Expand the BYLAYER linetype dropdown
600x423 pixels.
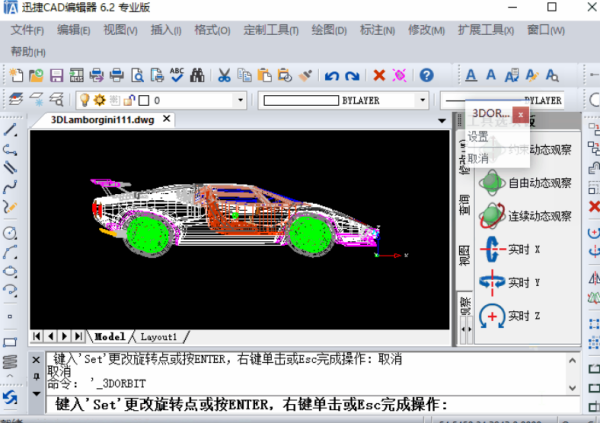tap(424, 100)
